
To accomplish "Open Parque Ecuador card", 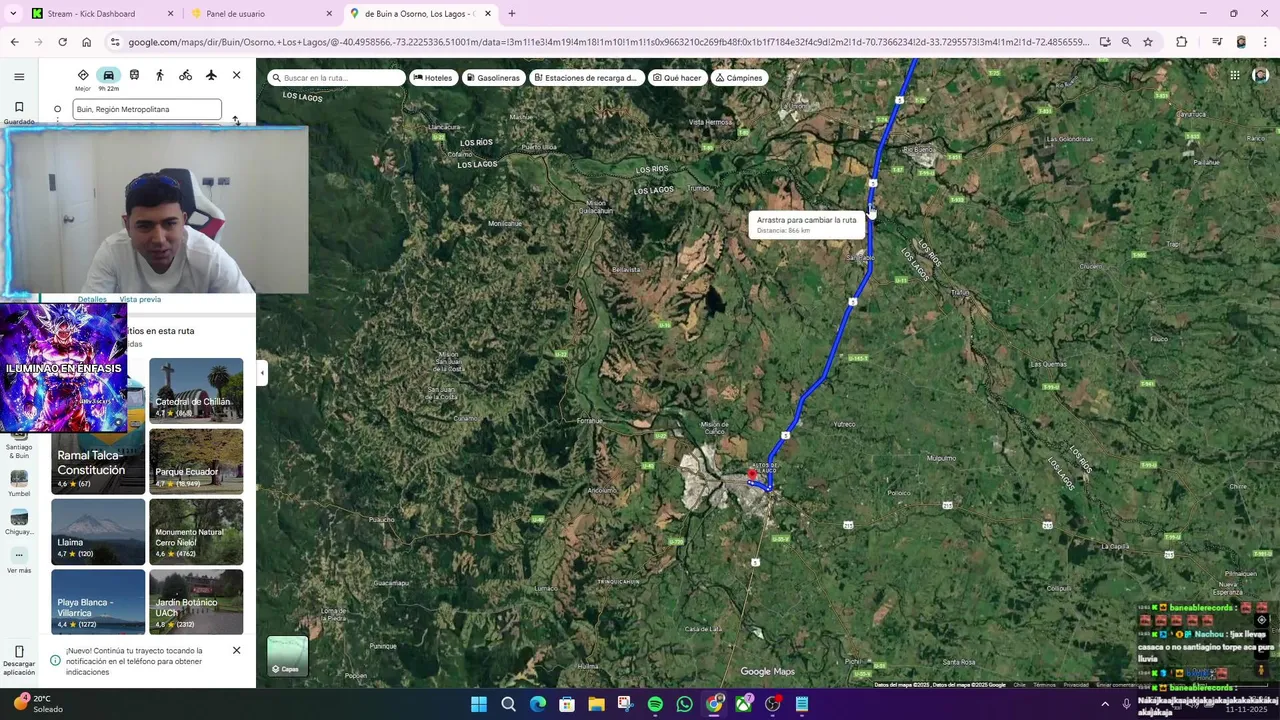I will (196, 461).
